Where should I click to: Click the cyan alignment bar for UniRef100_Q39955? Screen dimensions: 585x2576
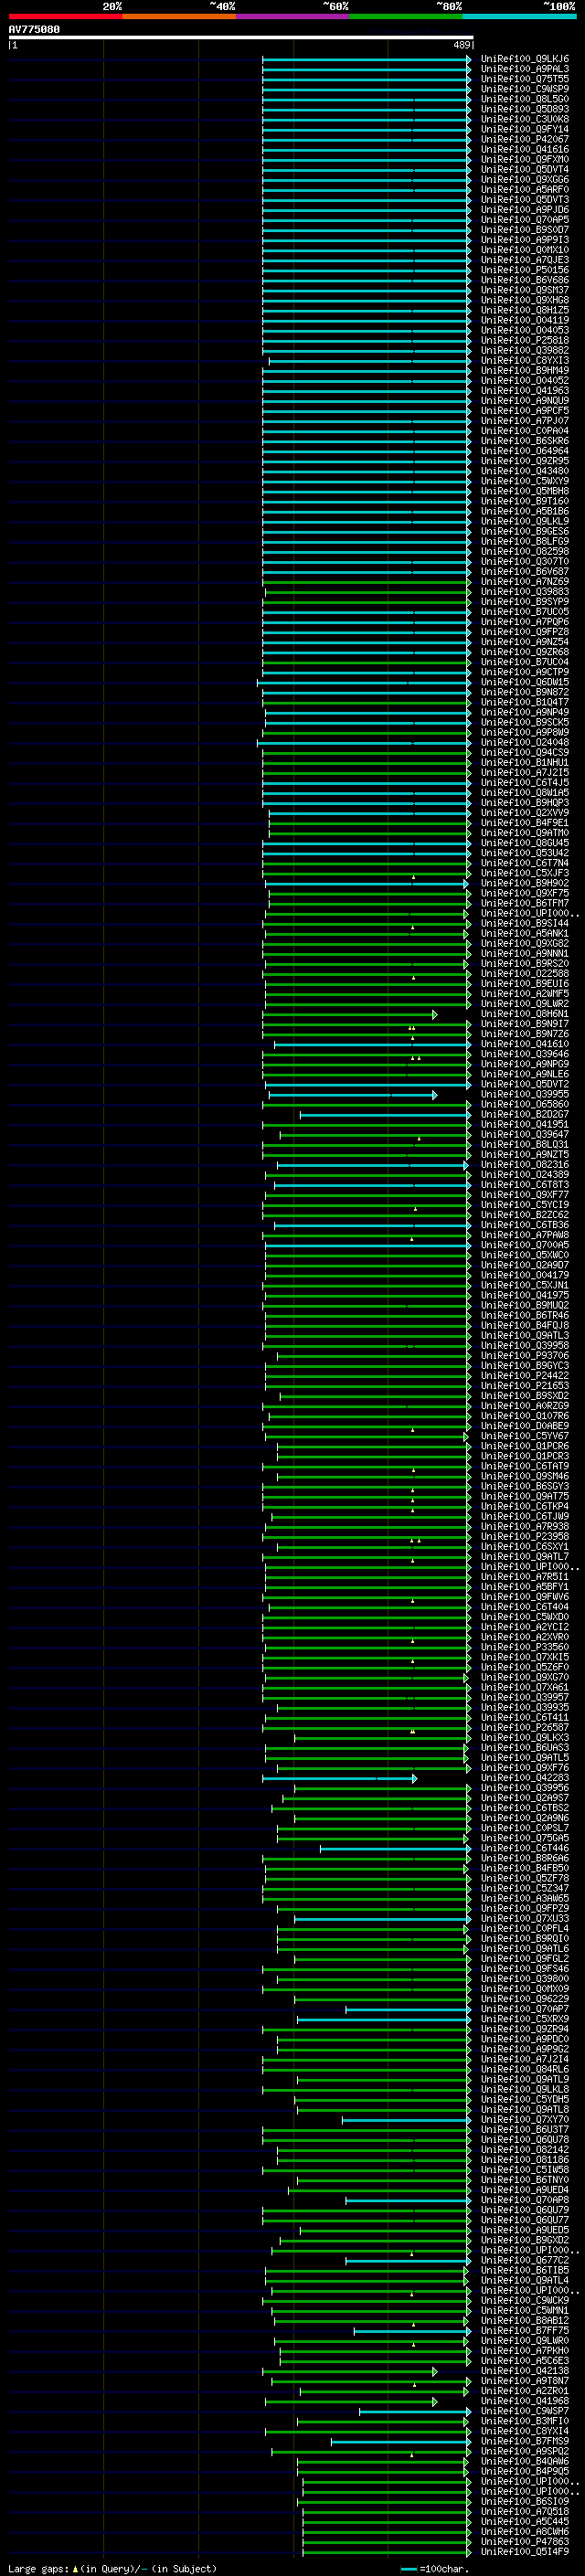pyautogui.click(x=353, y=1095)
